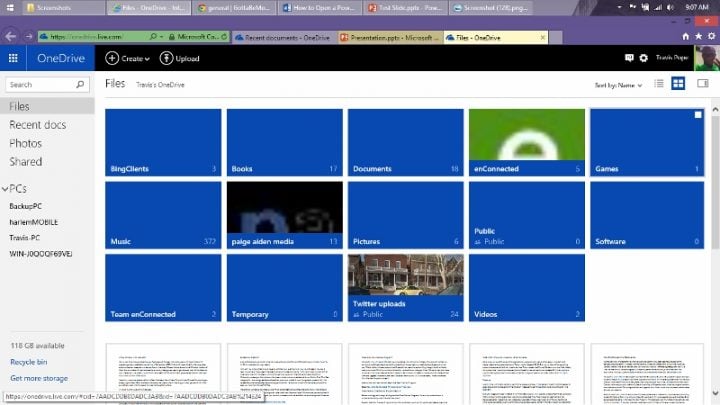The image size is (720, 405).
Task: Click the search magnifier icon
Action: tap(80, 84)
